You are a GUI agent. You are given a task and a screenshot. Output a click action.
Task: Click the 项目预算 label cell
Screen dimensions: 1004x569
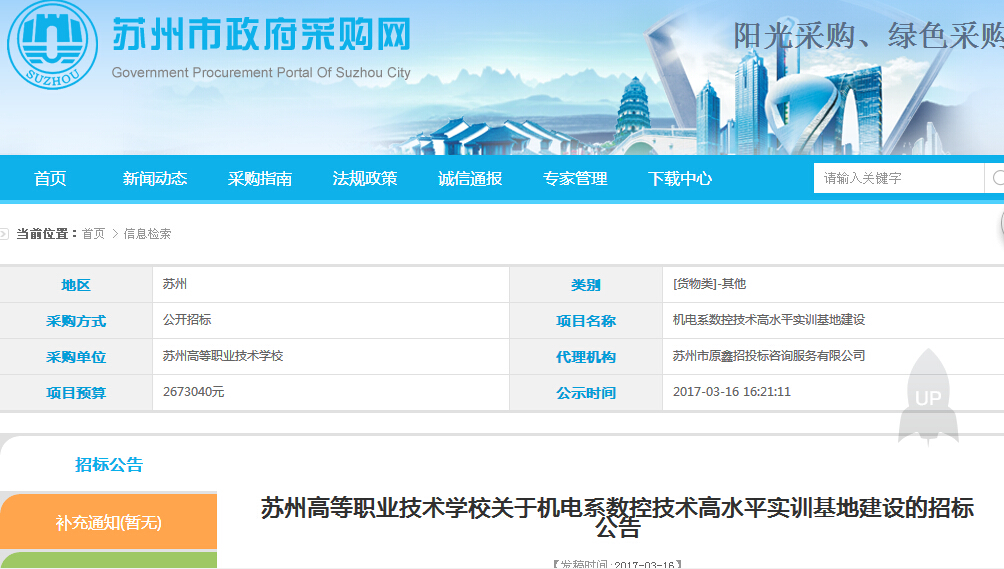[76, 392]
